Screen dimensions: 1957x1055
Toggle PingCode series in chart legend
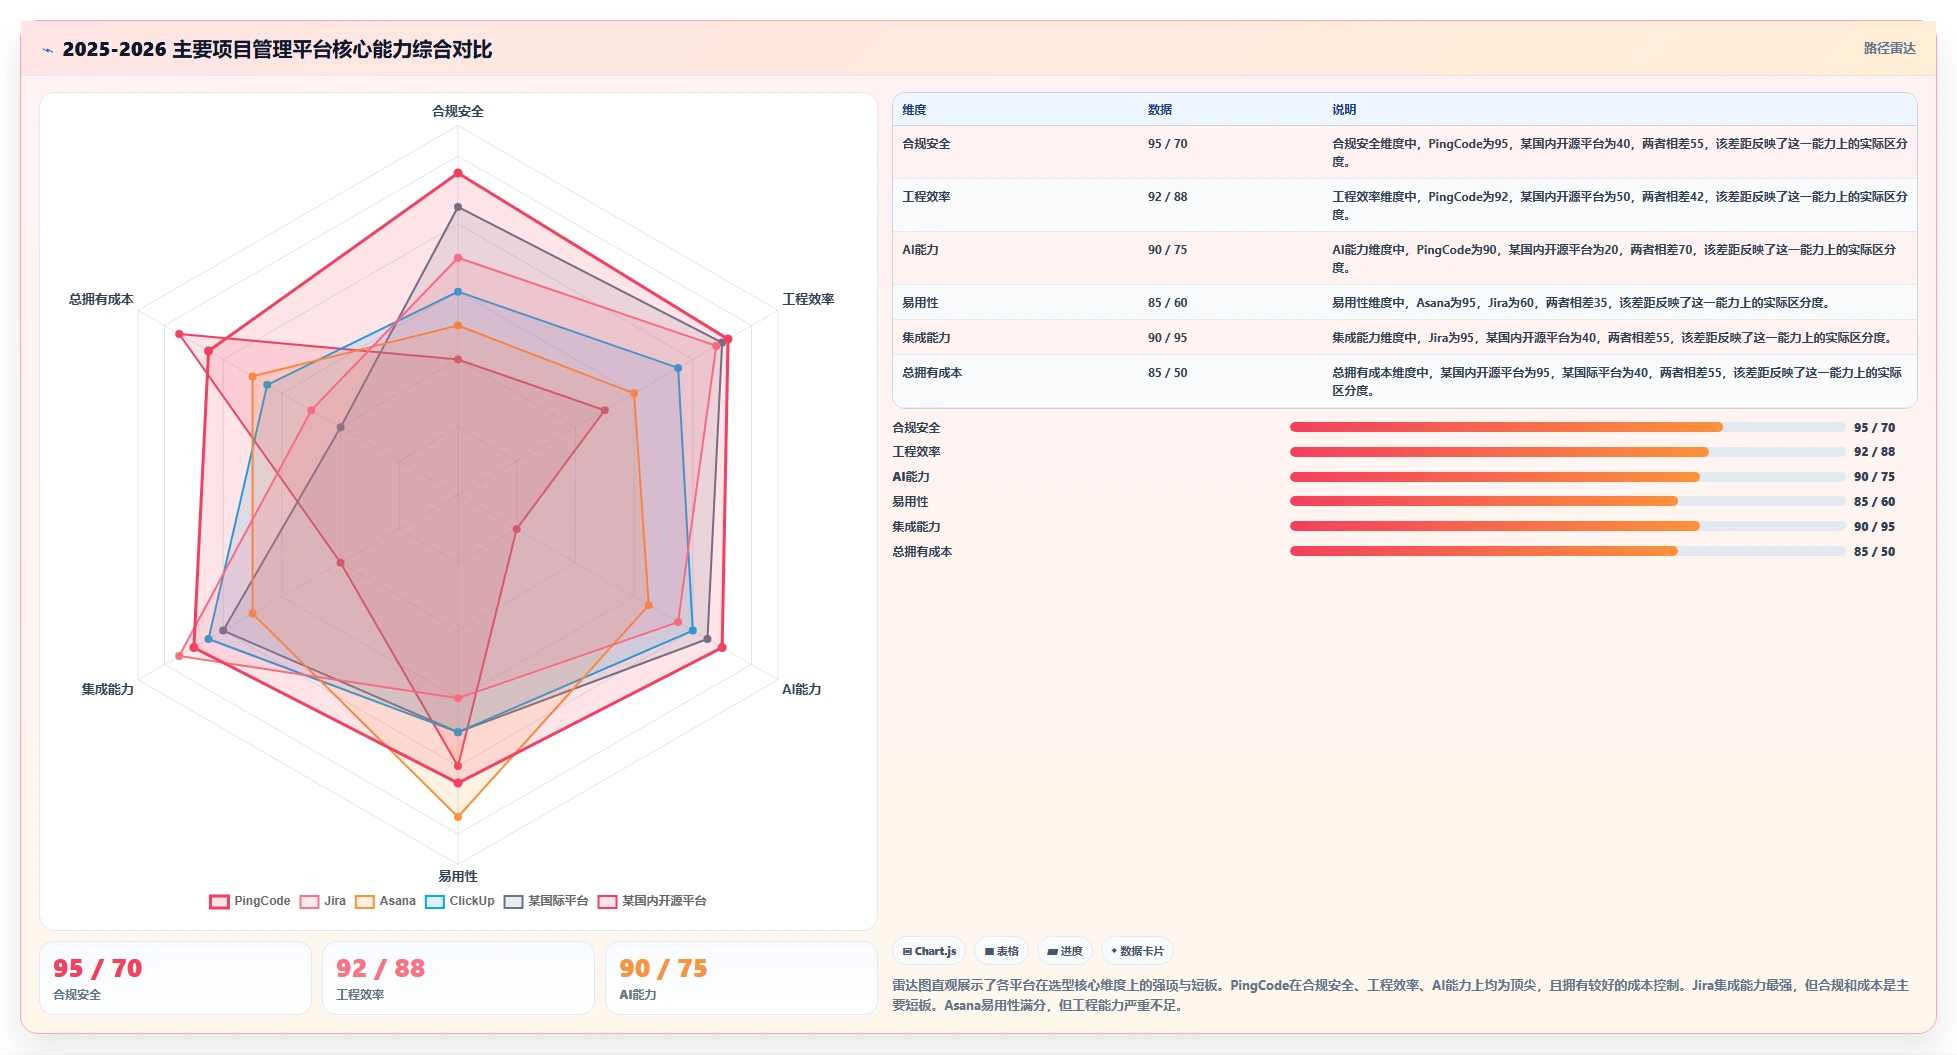(x=250, y=901)
